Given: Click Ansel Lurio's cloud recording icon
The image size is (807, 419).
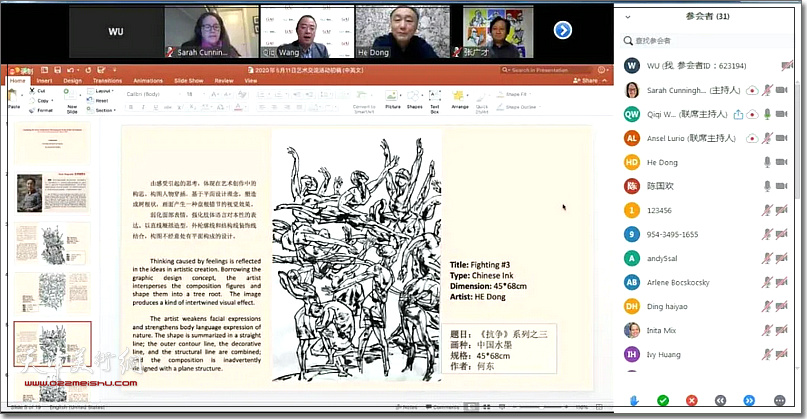Looking at the screenshot, I should click(x=752, y=138).
